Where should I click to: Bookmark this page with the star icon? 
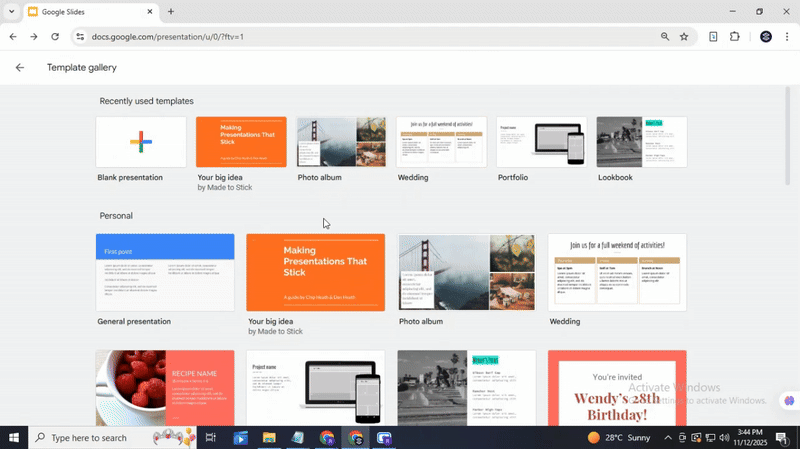tap(684, 37)
